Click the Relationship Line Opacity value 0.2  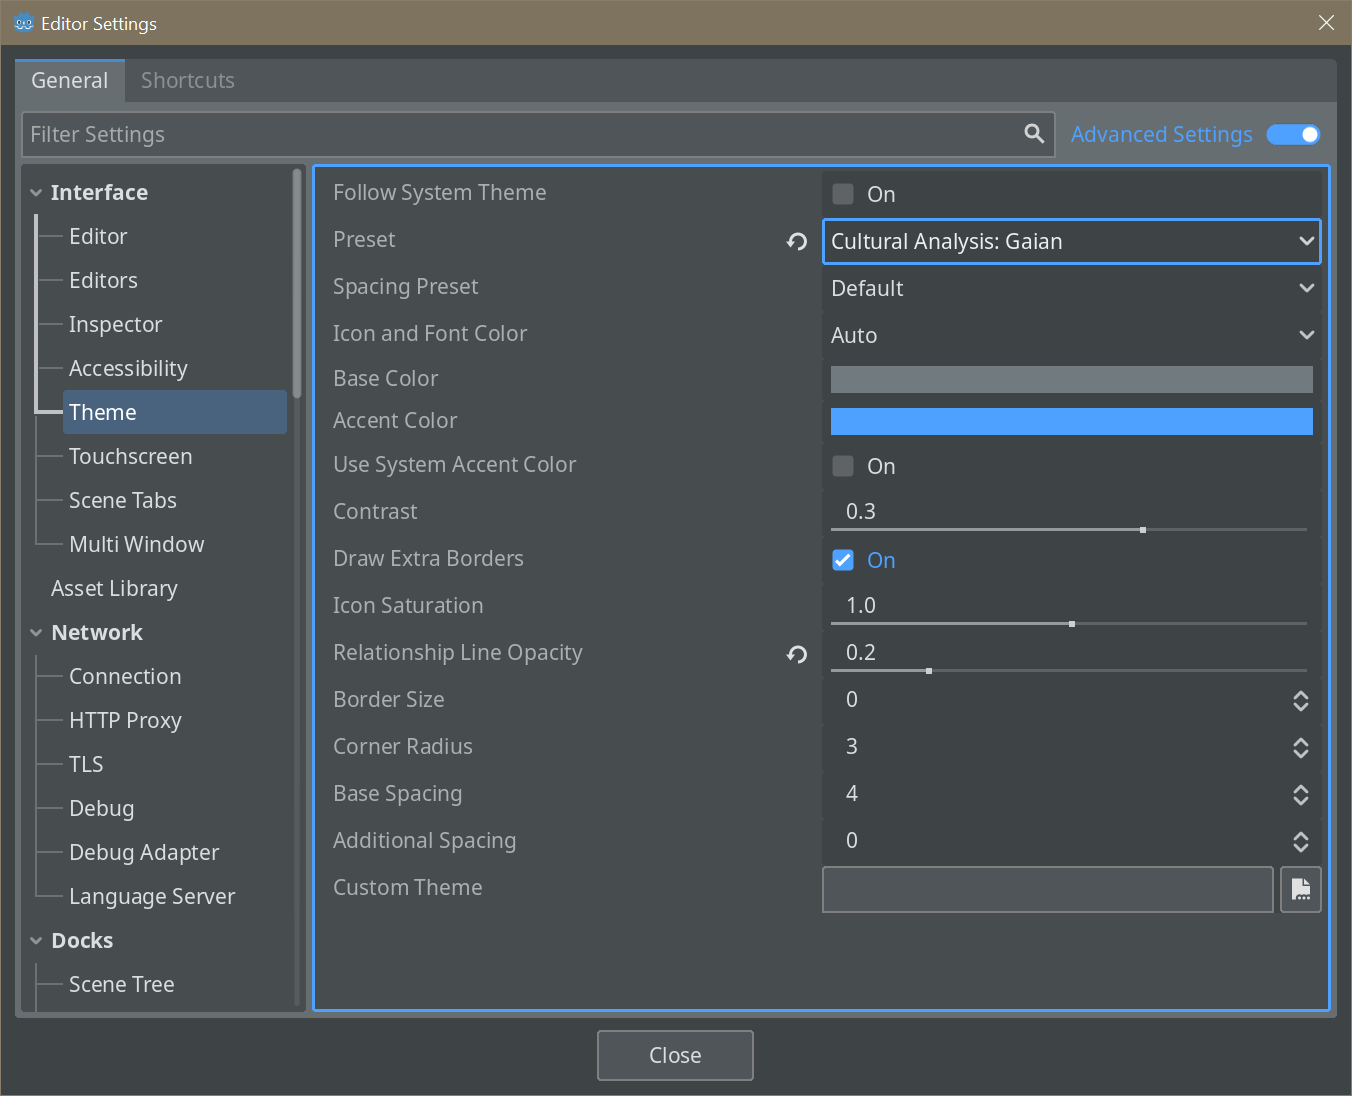click(861, 652)
